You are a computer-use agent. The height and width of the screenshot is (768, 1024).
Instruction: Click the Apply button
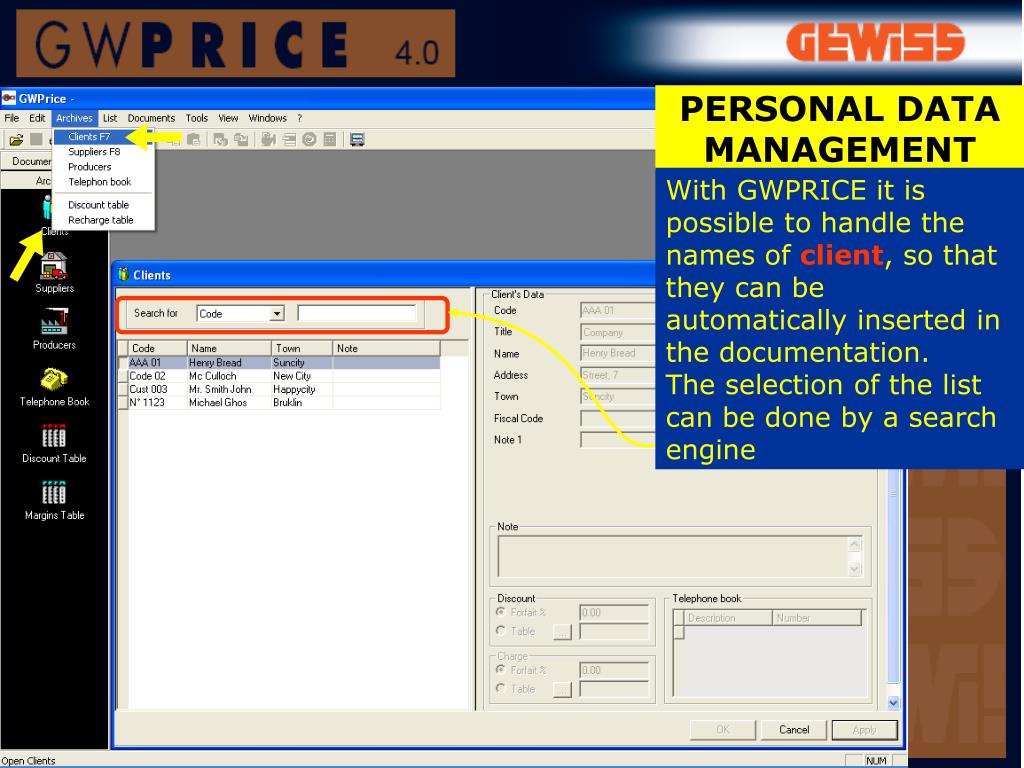tap(865, 730)
